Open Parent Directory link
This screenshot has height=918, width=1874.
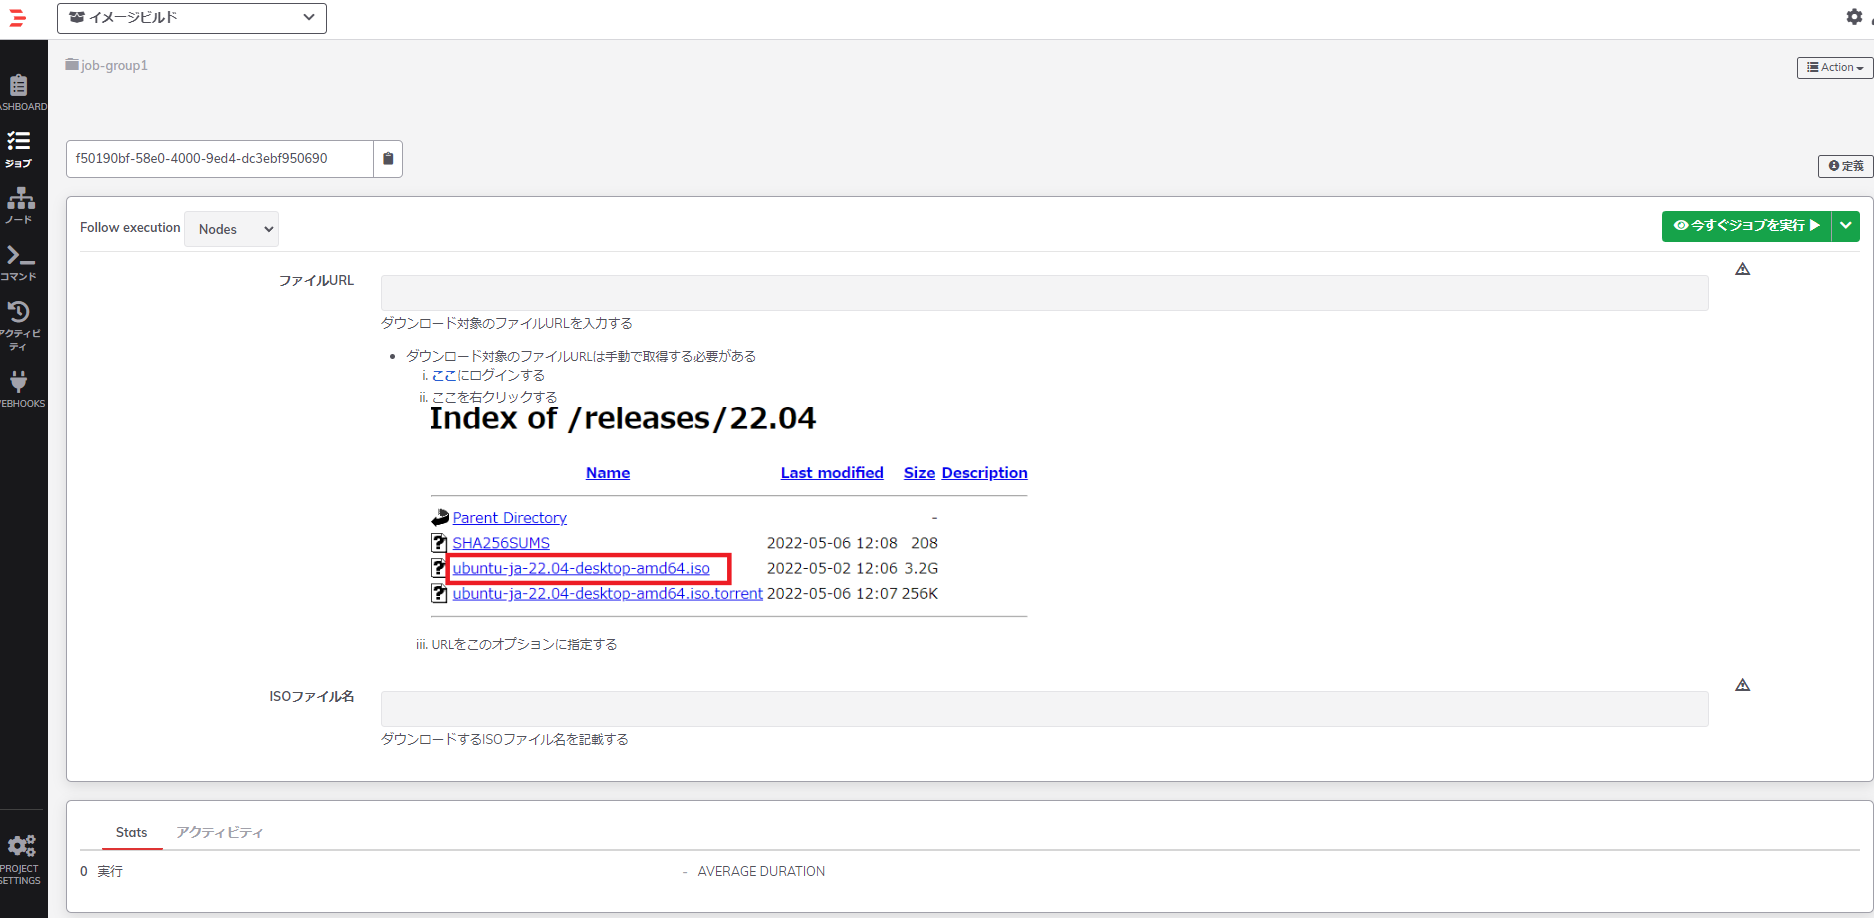click(x=509, y=518)
